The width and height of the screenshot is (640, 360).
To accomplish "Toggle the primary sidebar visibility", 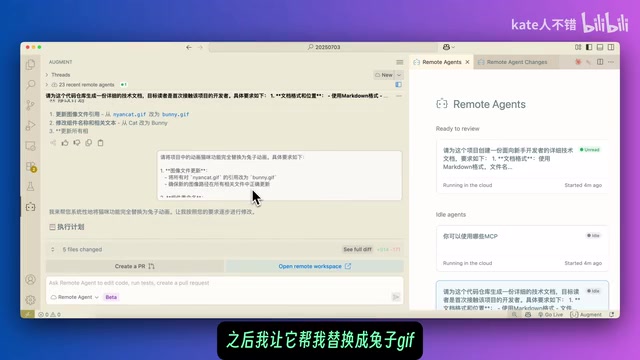I will coord(589,47).
